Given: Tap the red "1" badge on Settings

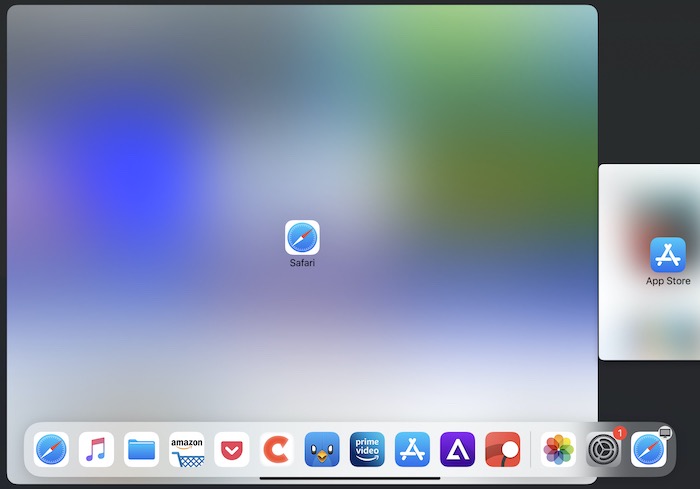Looking at the screenshot, I should pyautogui.click(x=620, y=433).
